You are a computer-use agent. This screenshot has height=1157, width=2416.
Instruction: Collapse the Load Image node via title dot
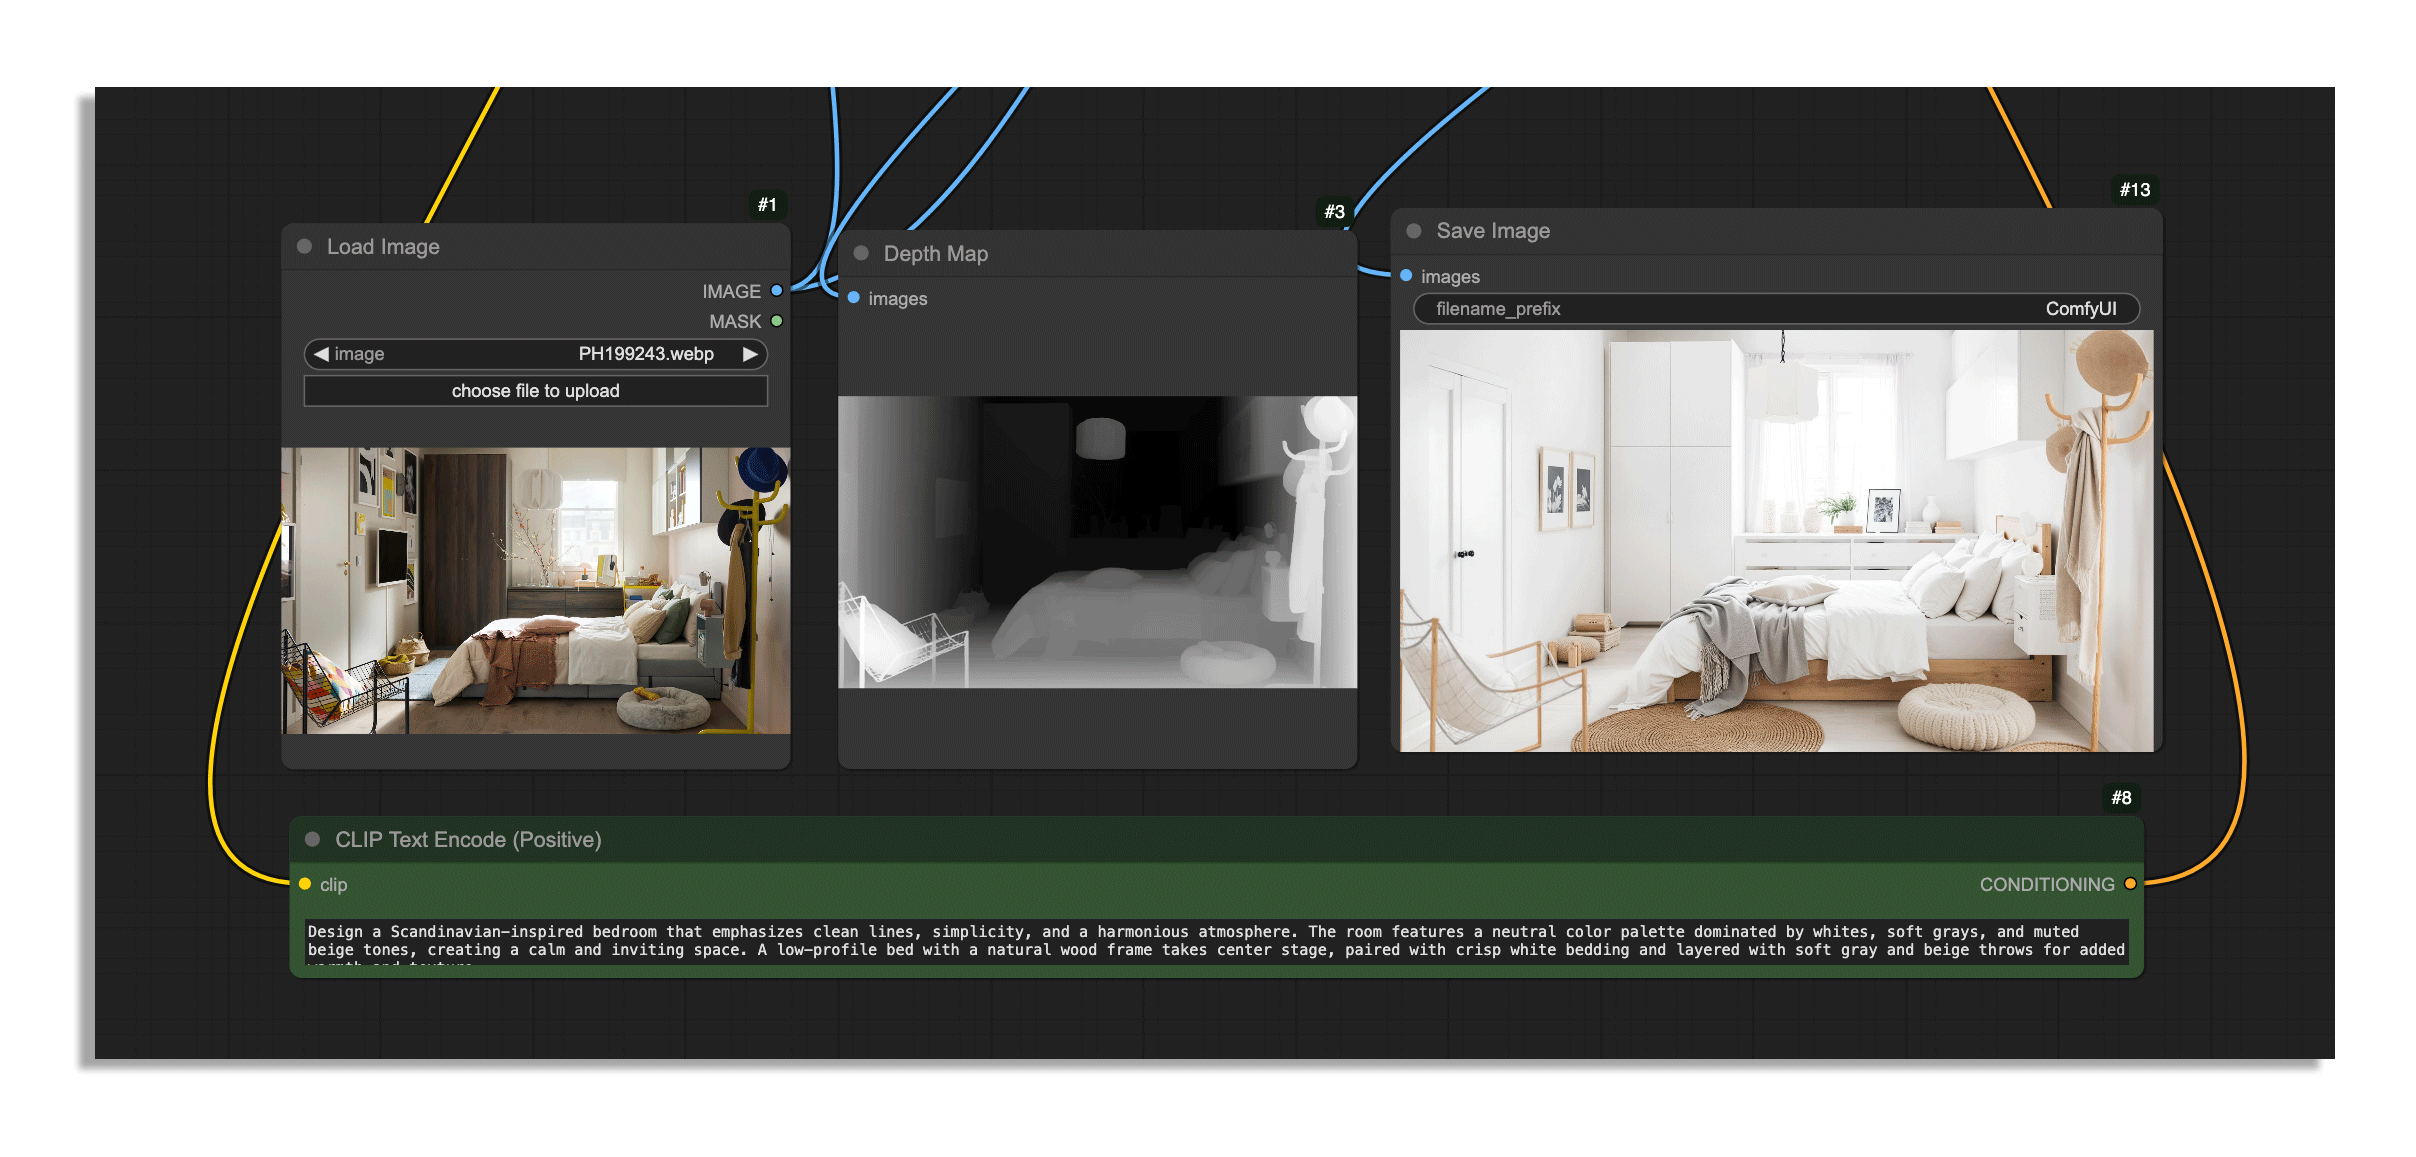(305, 246)
